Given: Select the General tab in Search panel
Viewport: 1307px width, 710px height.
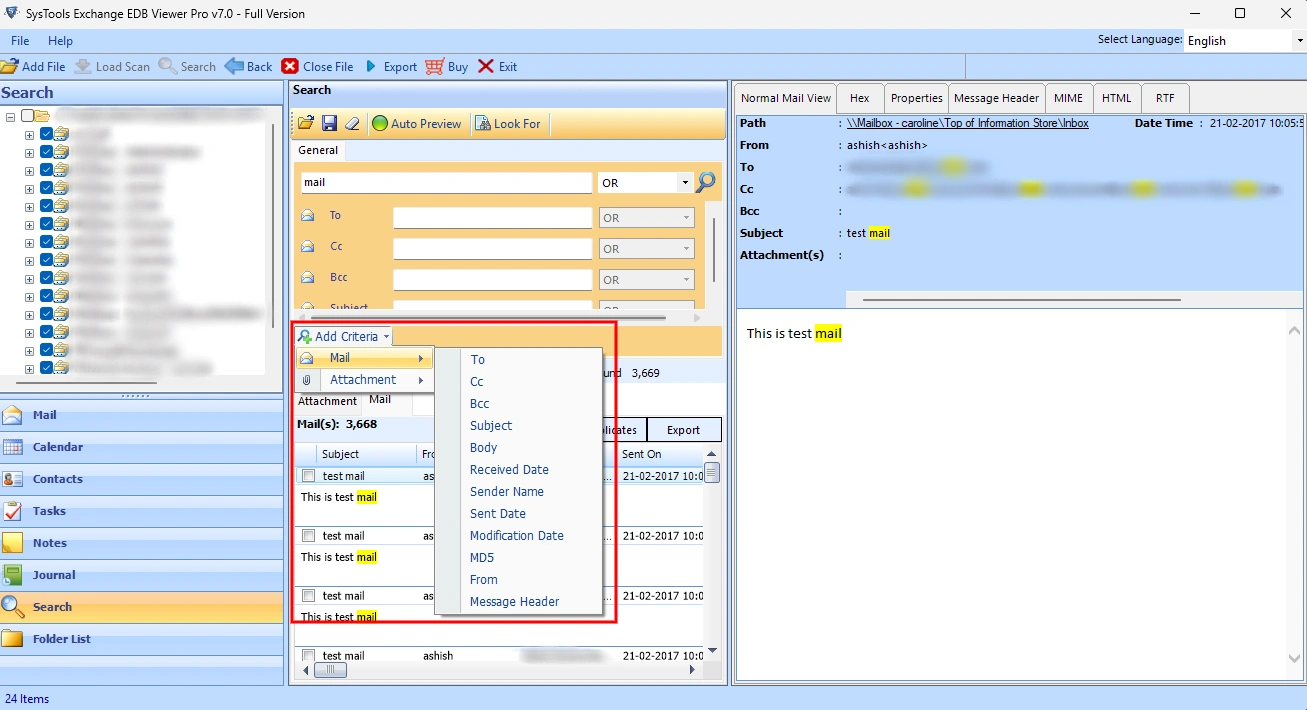Looking at the screenshot, I should pyautogui.click(x=318, y=150).
